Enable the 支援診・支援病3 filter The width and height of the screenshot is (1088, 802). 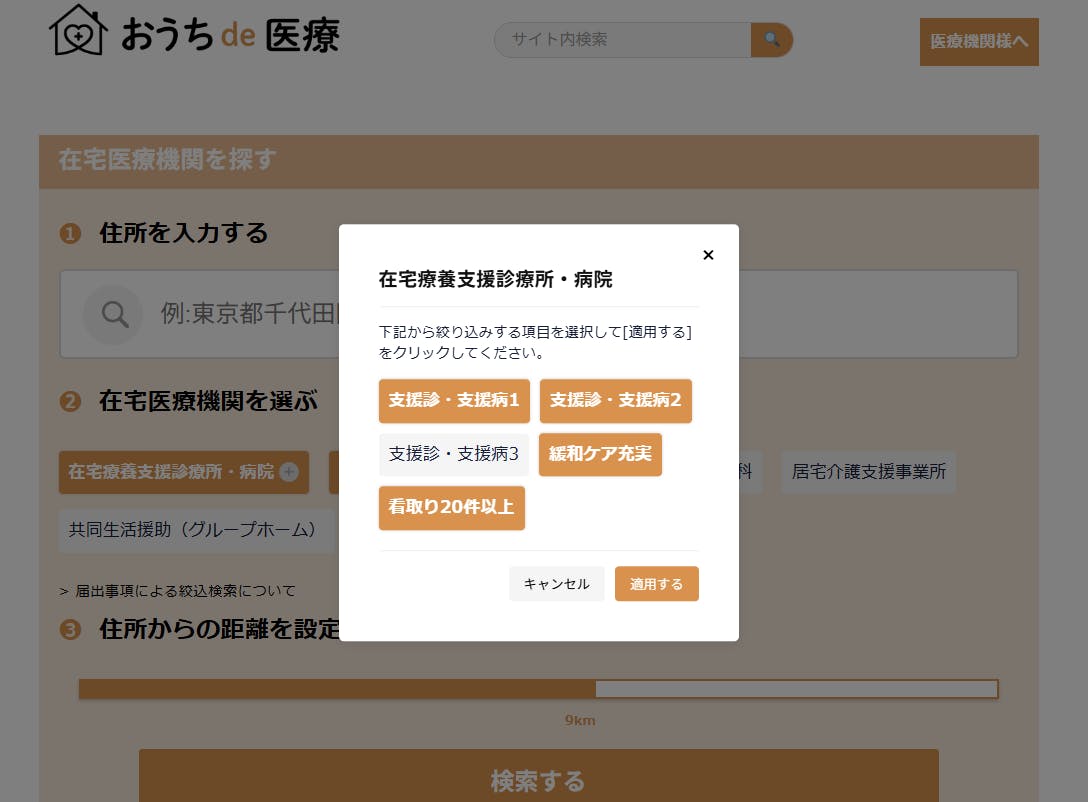tap(454, 454)
